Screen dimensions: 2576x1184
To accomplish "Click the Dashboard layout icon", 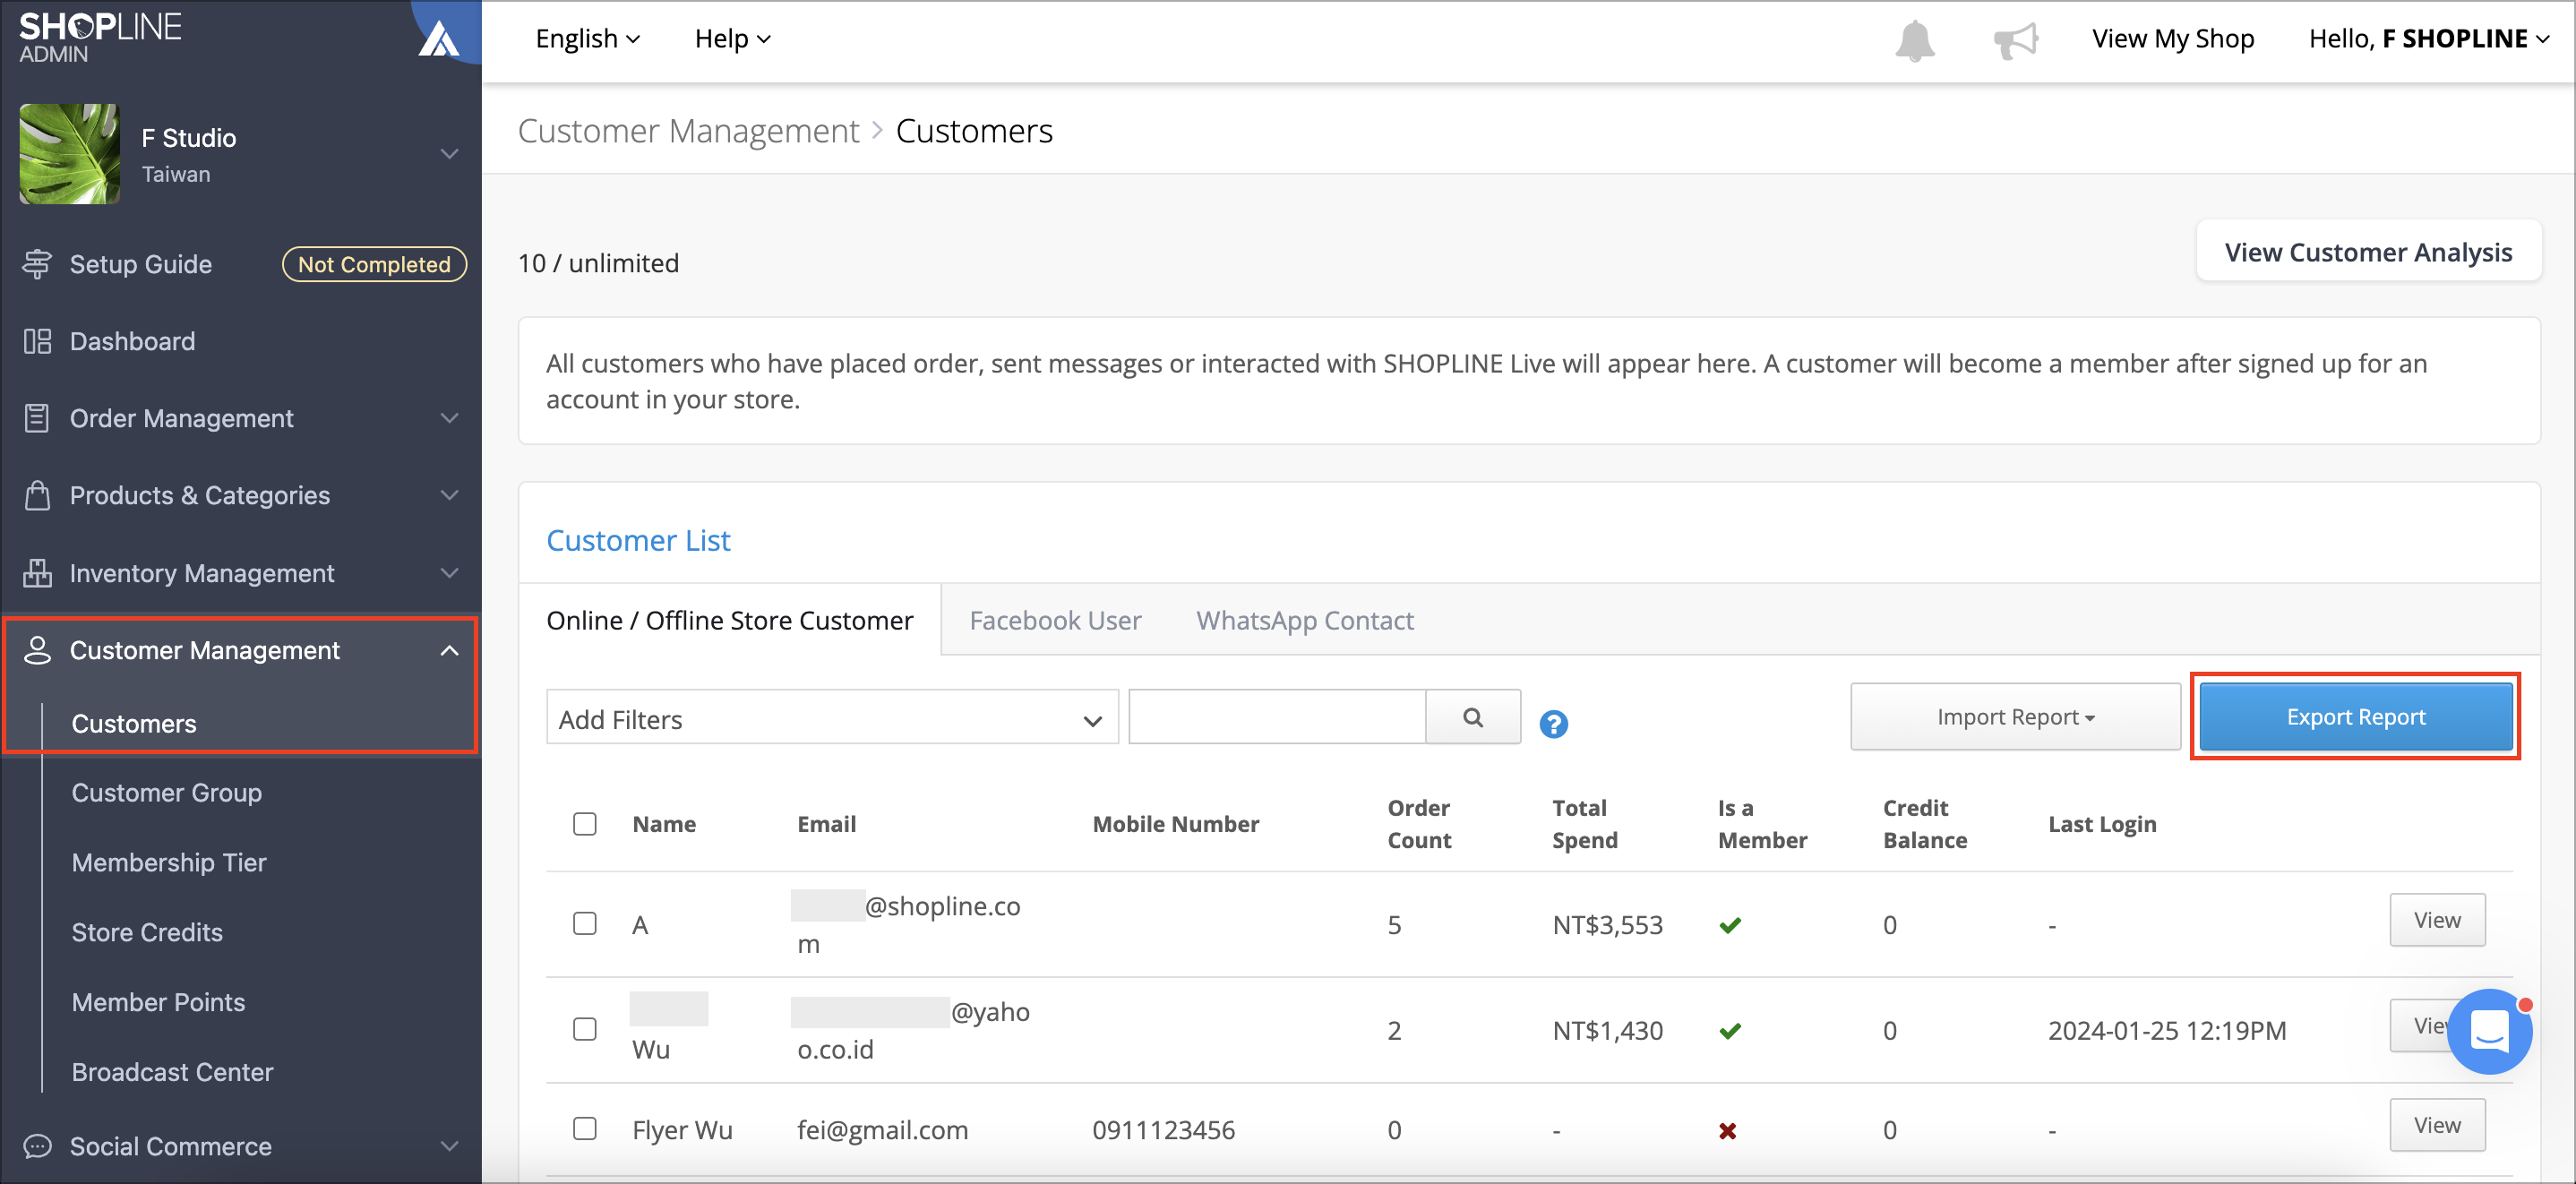I will pos(37,341).
